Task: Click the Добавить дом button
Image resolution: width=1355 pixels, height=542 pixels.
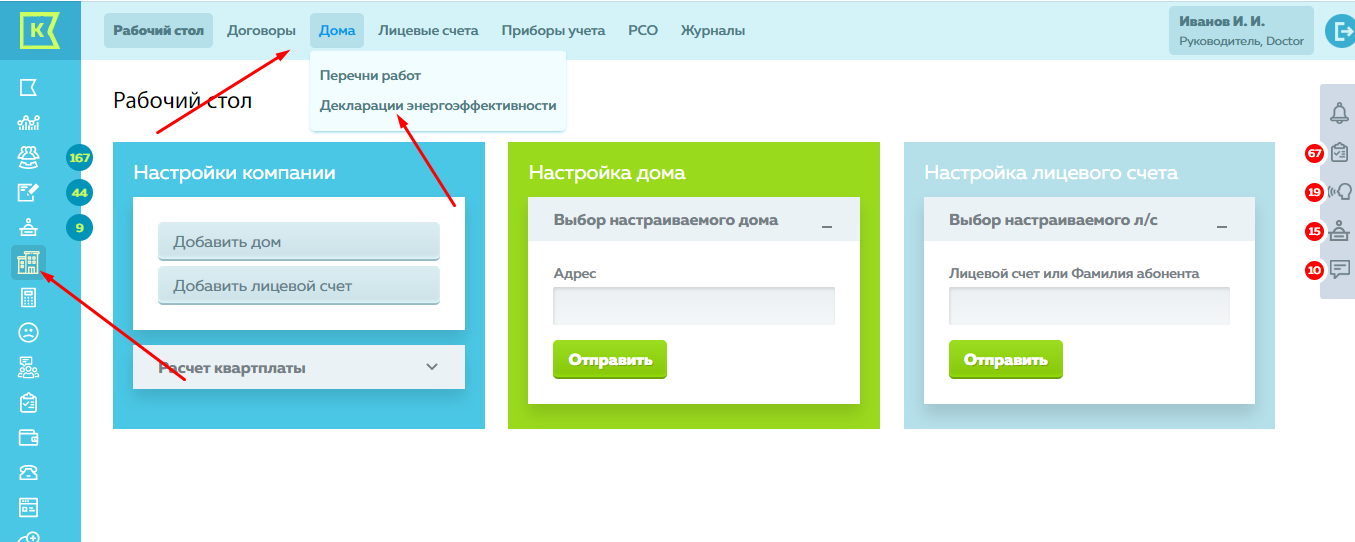Action: pos(299,241)
